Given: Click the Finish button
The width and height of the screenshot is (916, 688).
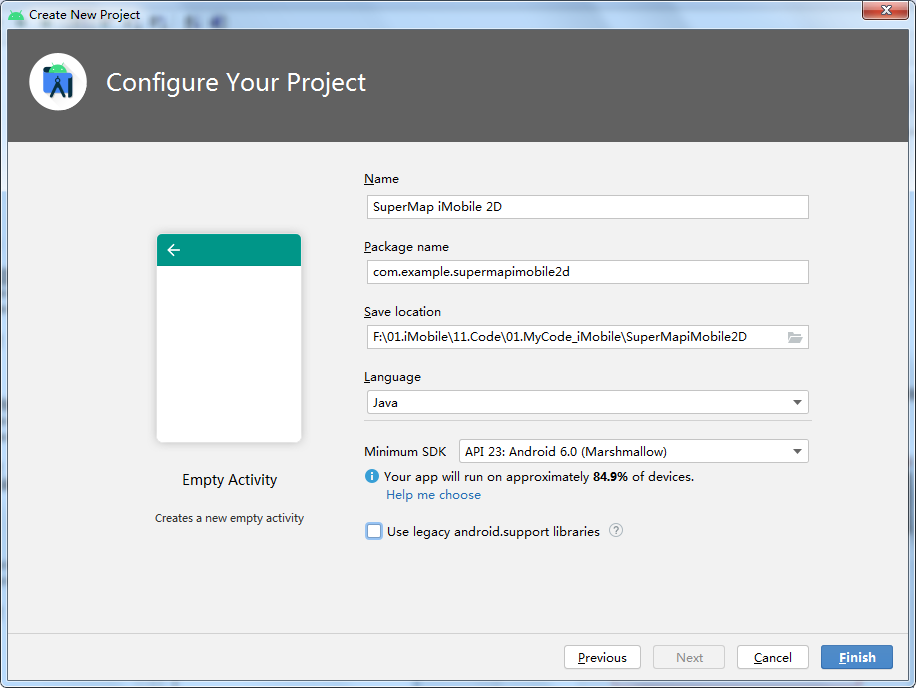Looking at the screenshot, I should click(856, 657).
